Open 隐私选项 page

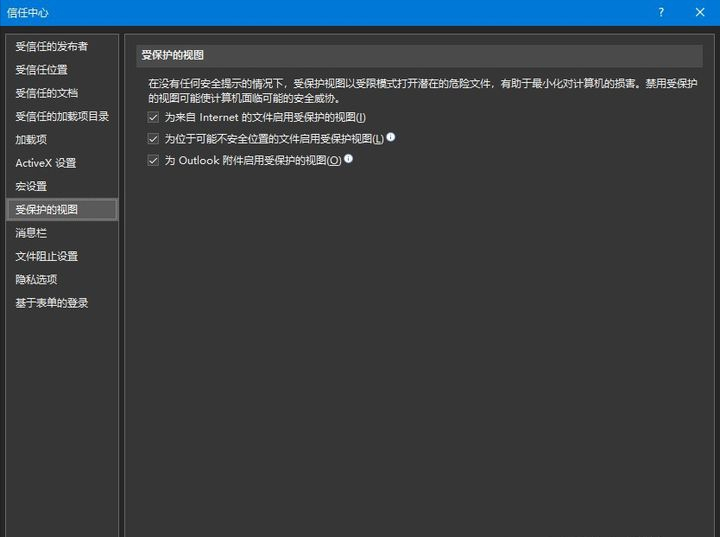[62, 279]
